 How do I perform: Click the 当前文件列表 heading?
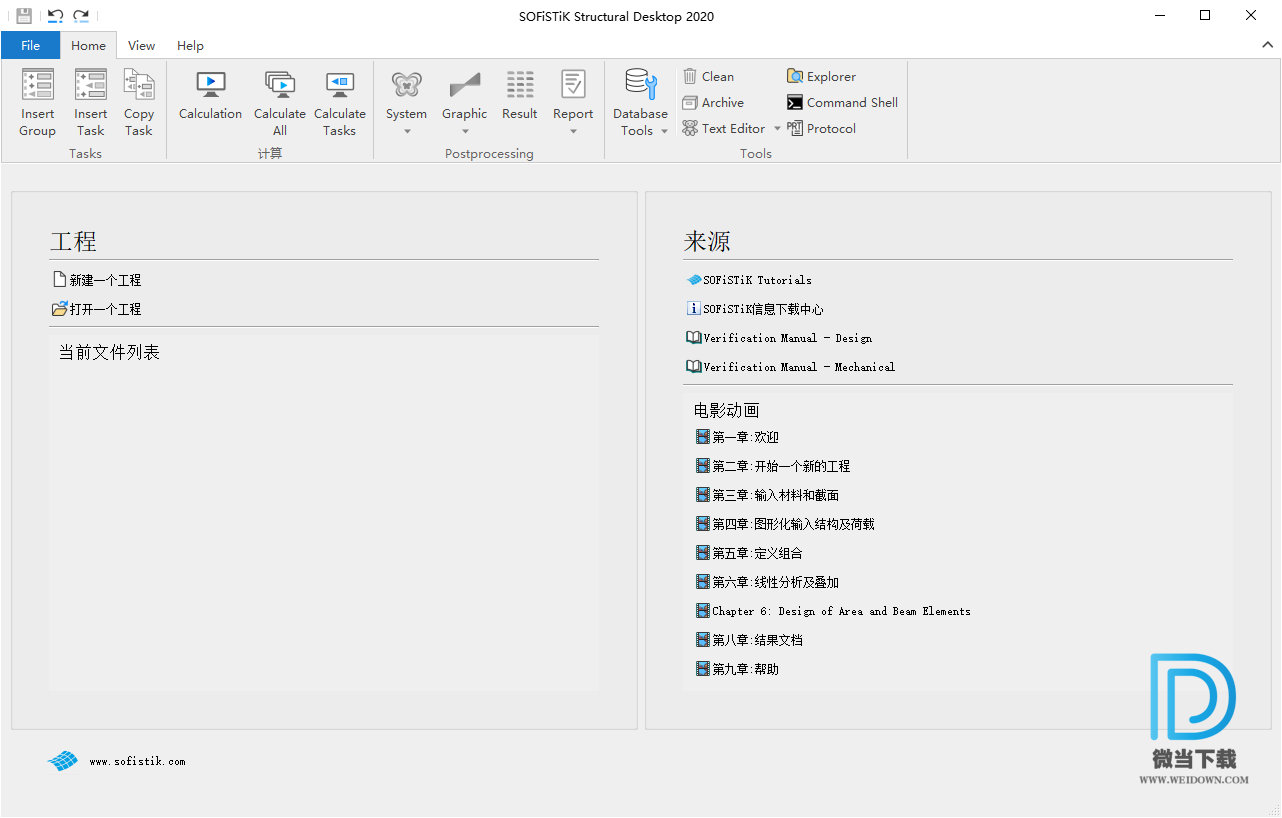109,353
